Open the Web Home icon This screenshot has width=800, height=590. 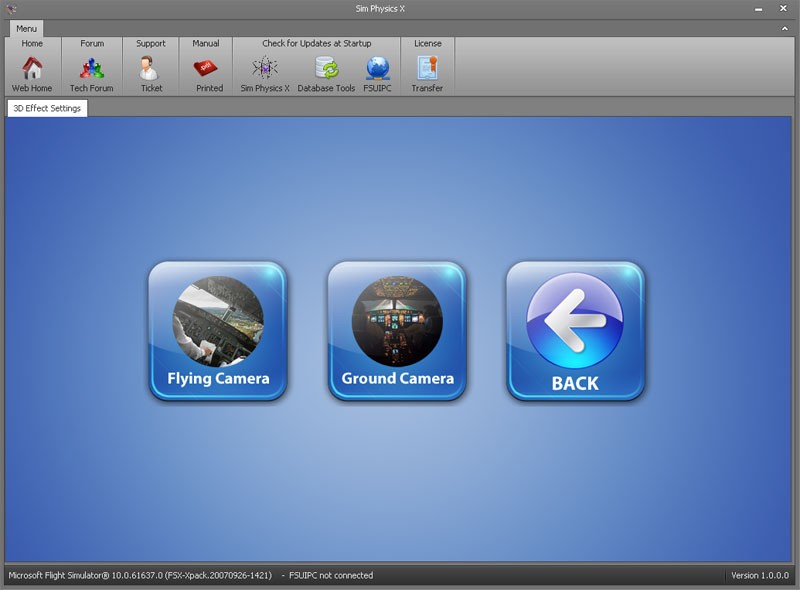coord(32,69)
